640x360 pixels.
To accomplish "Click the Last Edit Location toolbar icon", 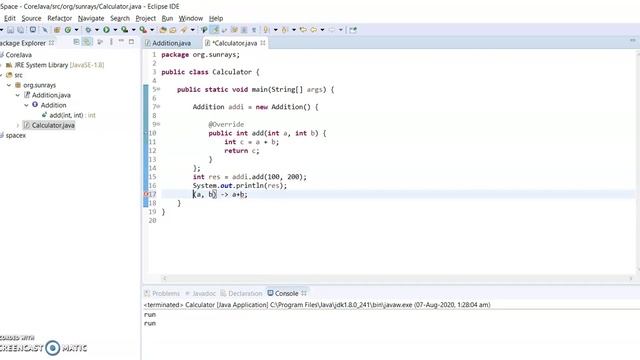I will pos(303,30).
